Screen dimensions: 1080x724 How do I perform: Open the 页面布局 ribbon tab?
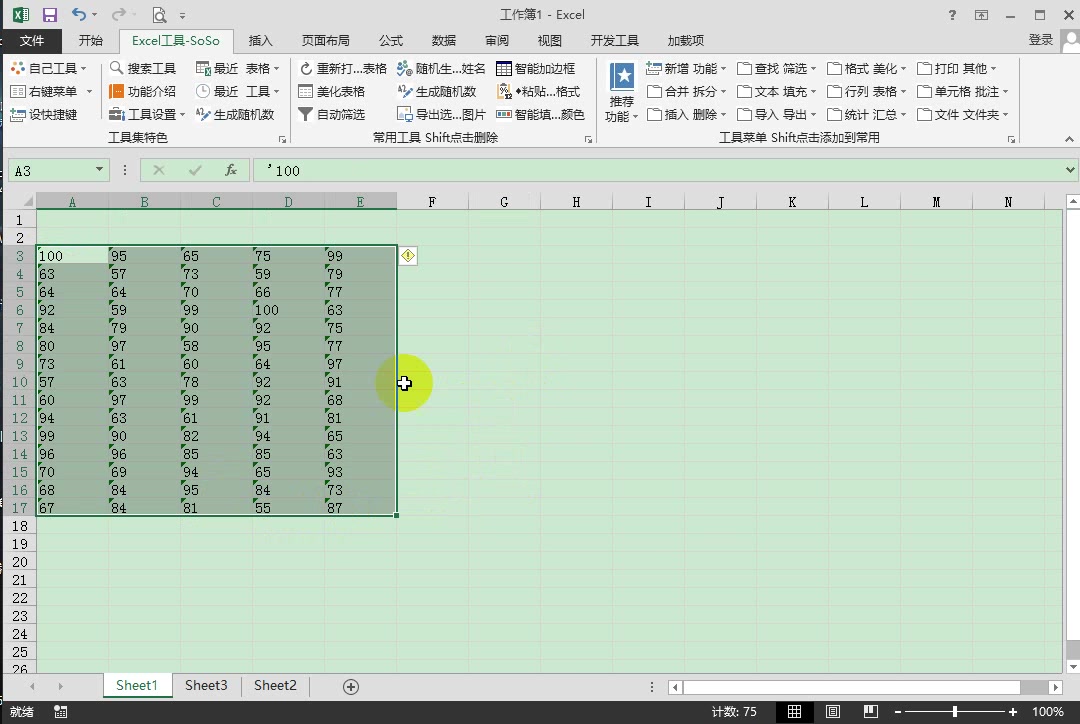coord(325,40)
